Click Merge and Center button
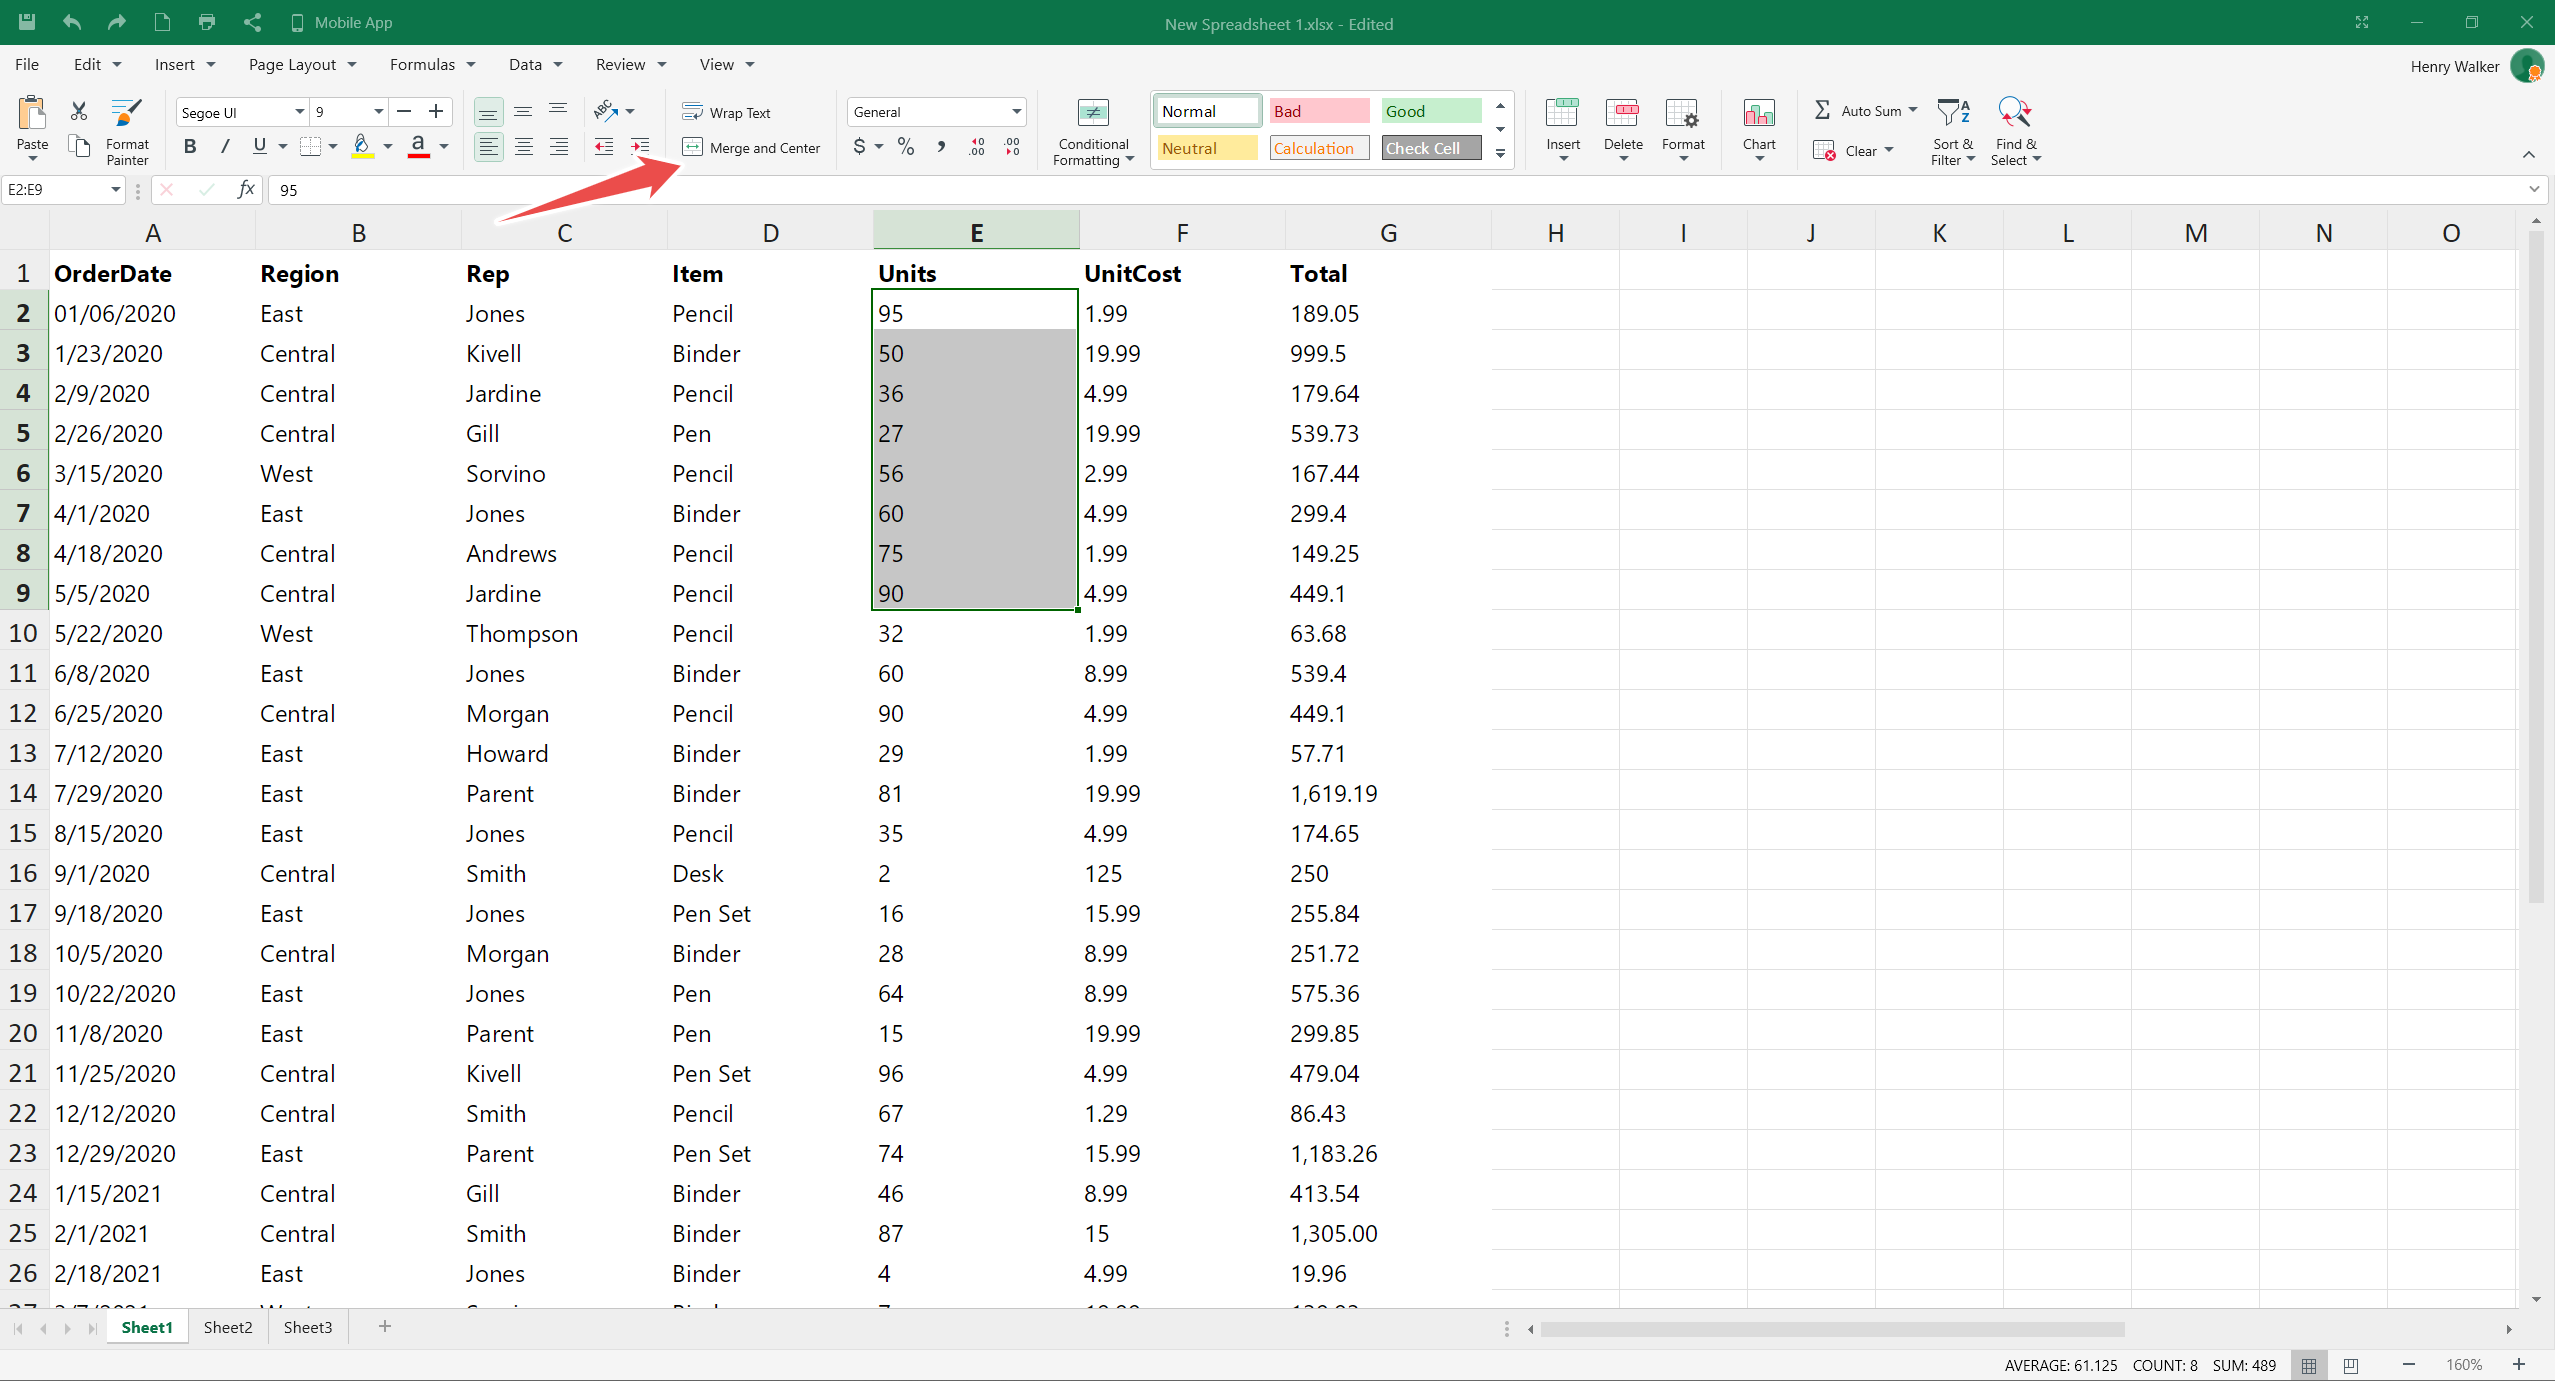Viewport: 2555px width, 1381px height. point(752,148)
